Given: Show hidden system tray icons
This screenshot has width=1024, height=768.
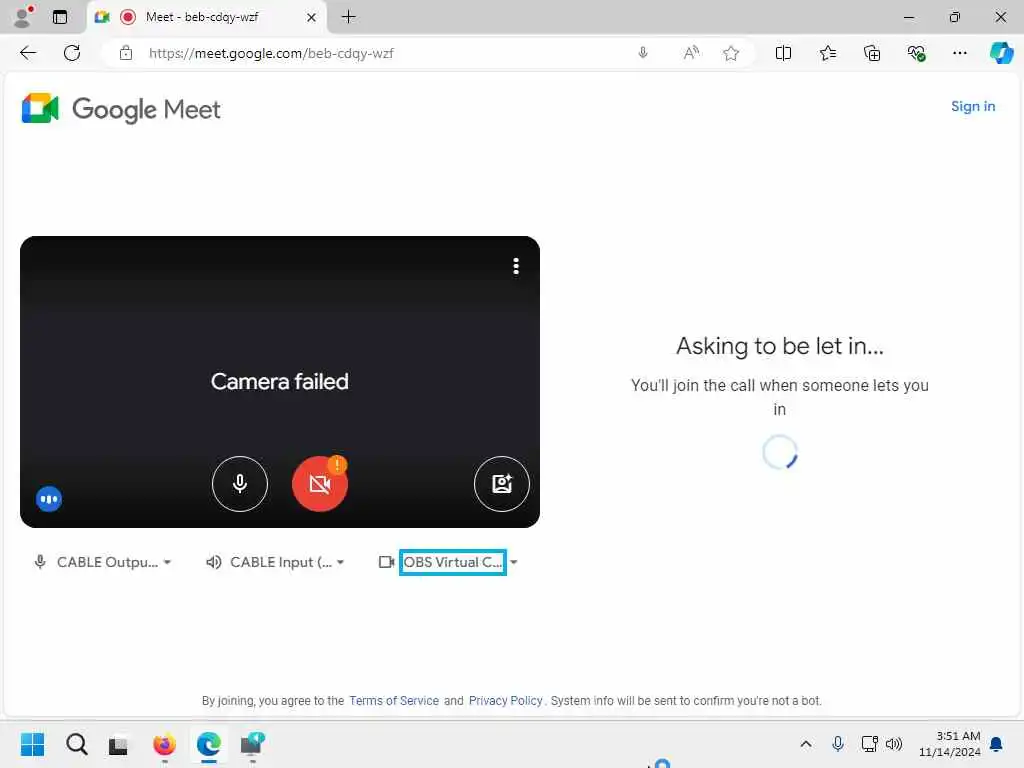Looking at the screenshot, I should [x=806, y=744].
